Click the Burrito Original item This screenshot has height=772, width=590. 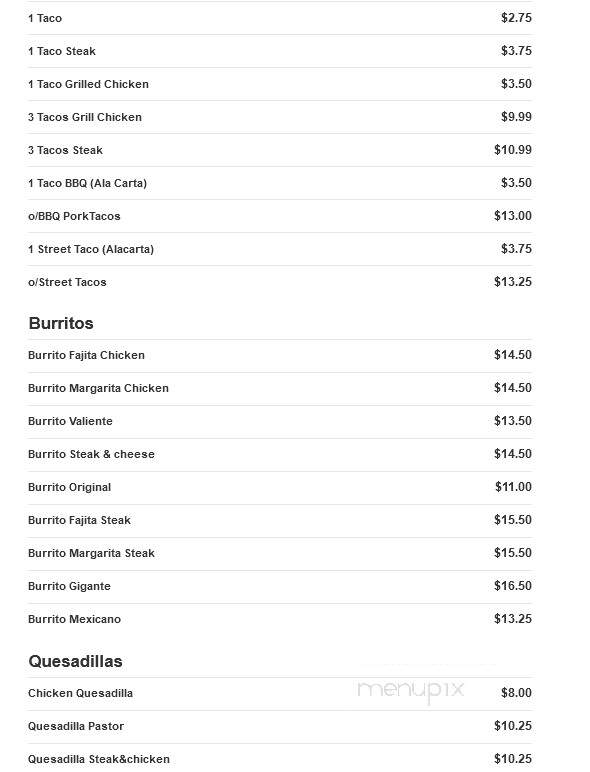pyautogui.click(x=280, y=487)
